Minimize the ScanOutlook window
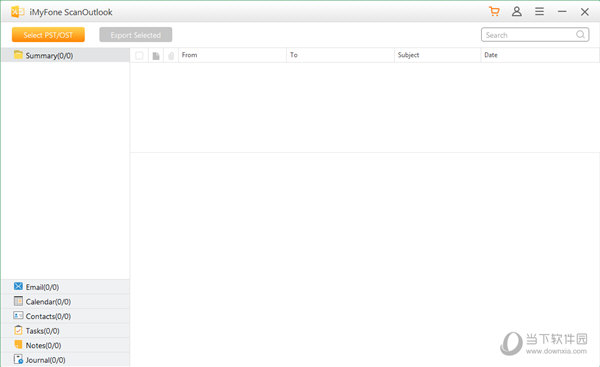This screenshot has height=367, width=600. coord(562,11)
